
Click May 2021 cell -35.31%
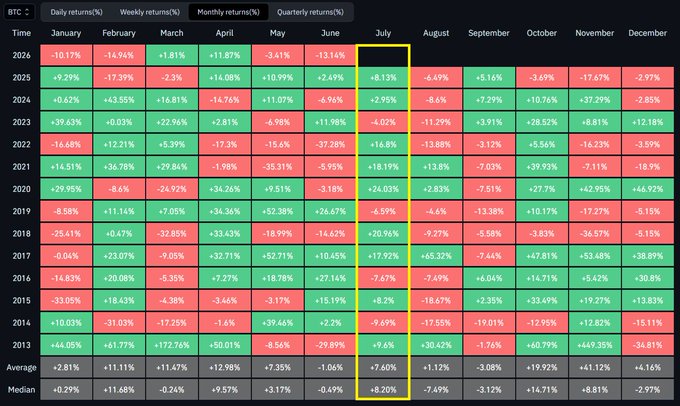278,167
